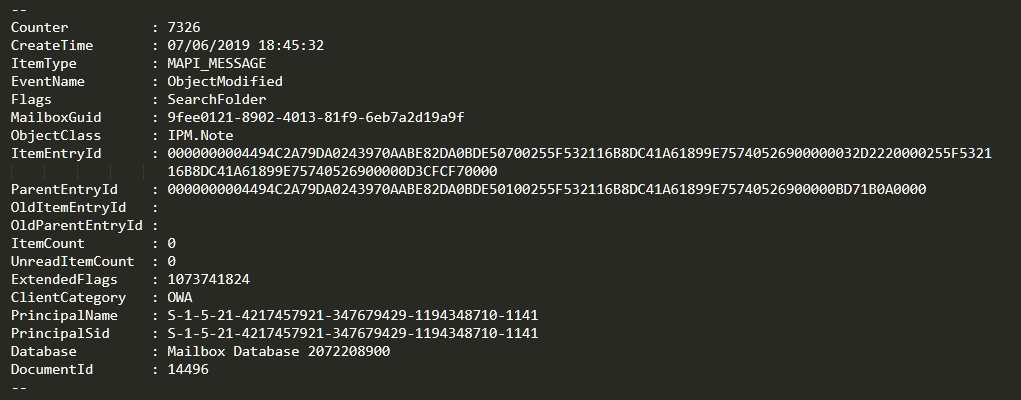Click the ExtendedFlags value 1073741824

tap(208, 279)
